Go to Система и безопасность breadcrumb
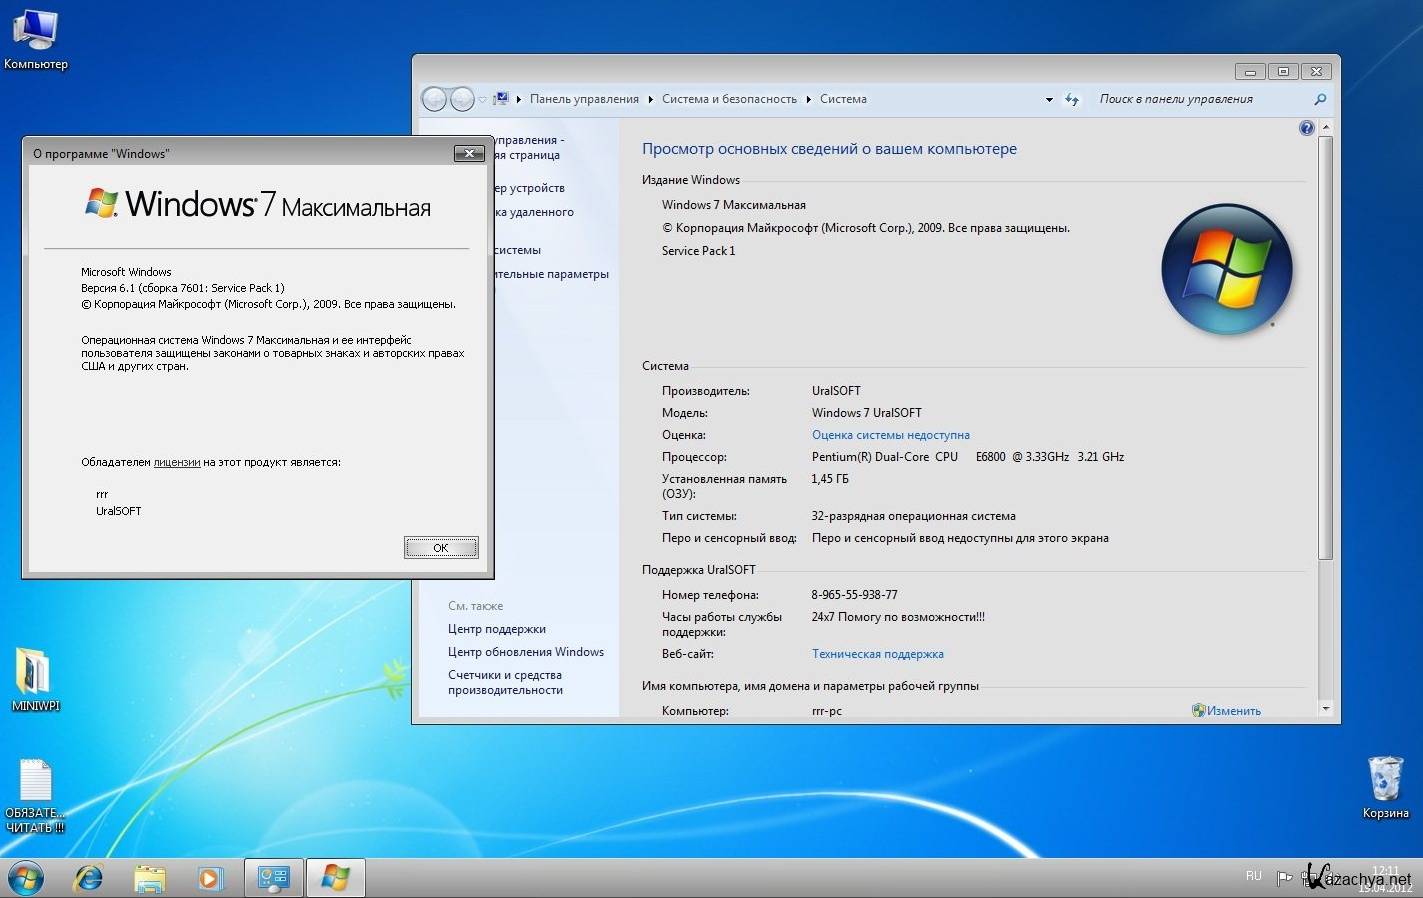 tap(729, 99)
